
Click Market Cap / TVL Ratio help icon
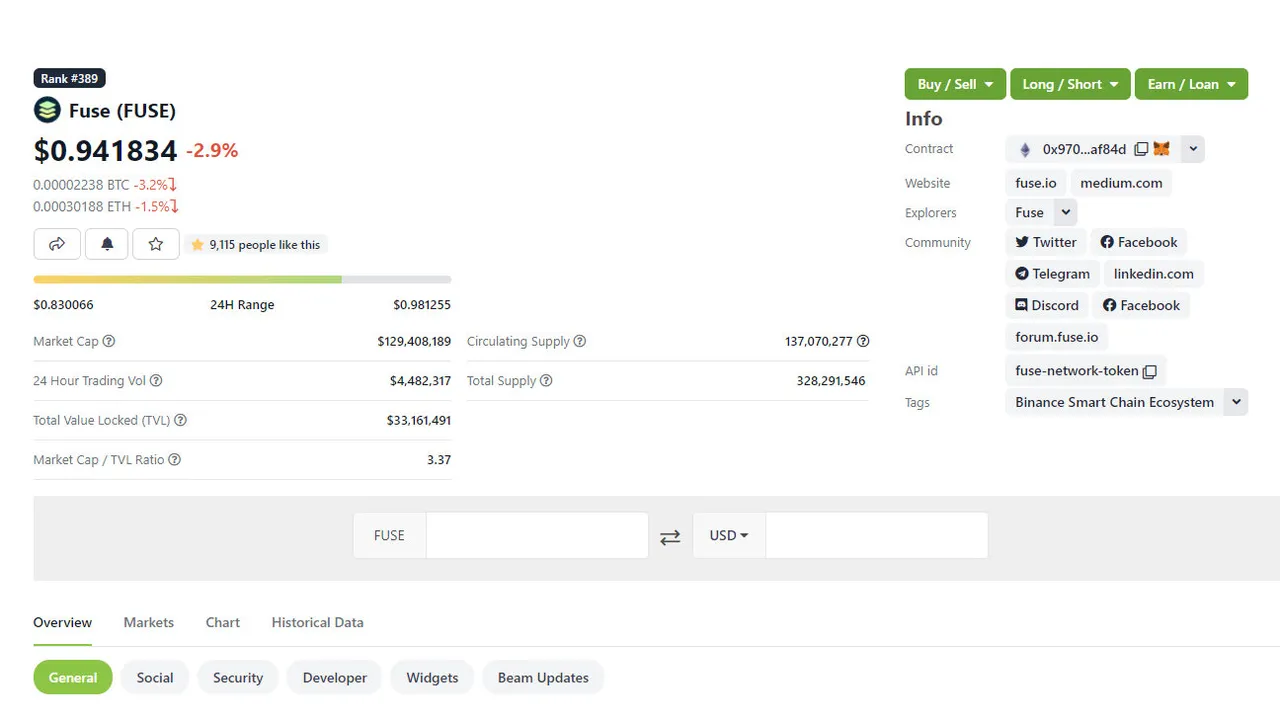pos(175,460)
